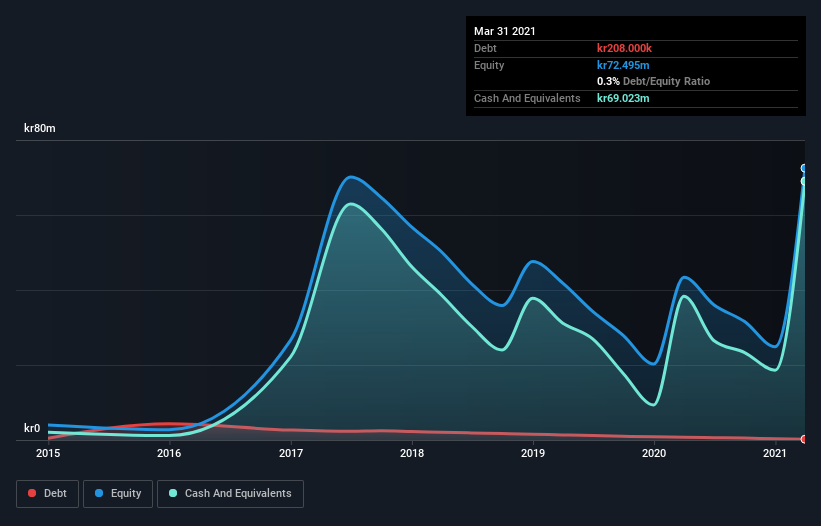Image resolution: width=821 pixels, height=526 pixels.
Task: Select the 2019 x-axis label
Action: pyautogui.click(x=533, y=453)
